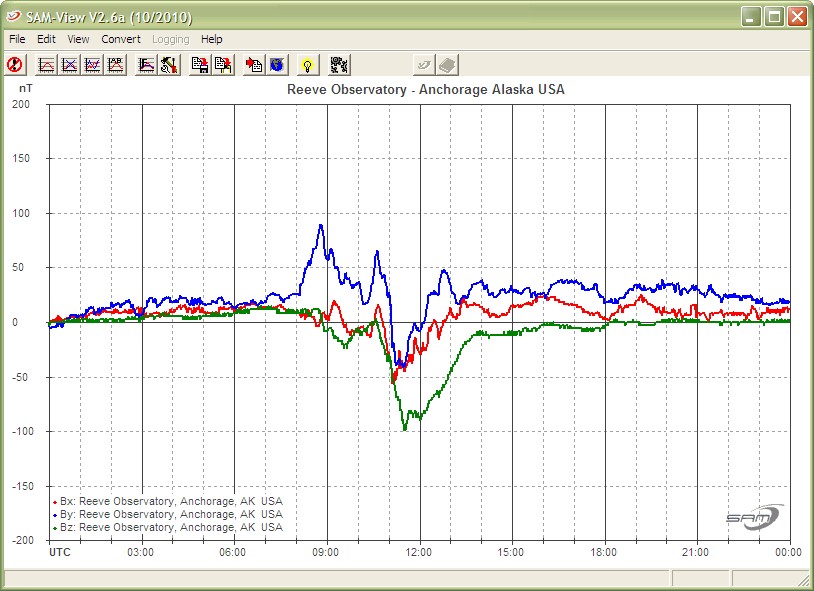Maximize the SAM-View window
The height and width of the screenshot is (591, 814).
pos(774,17)
